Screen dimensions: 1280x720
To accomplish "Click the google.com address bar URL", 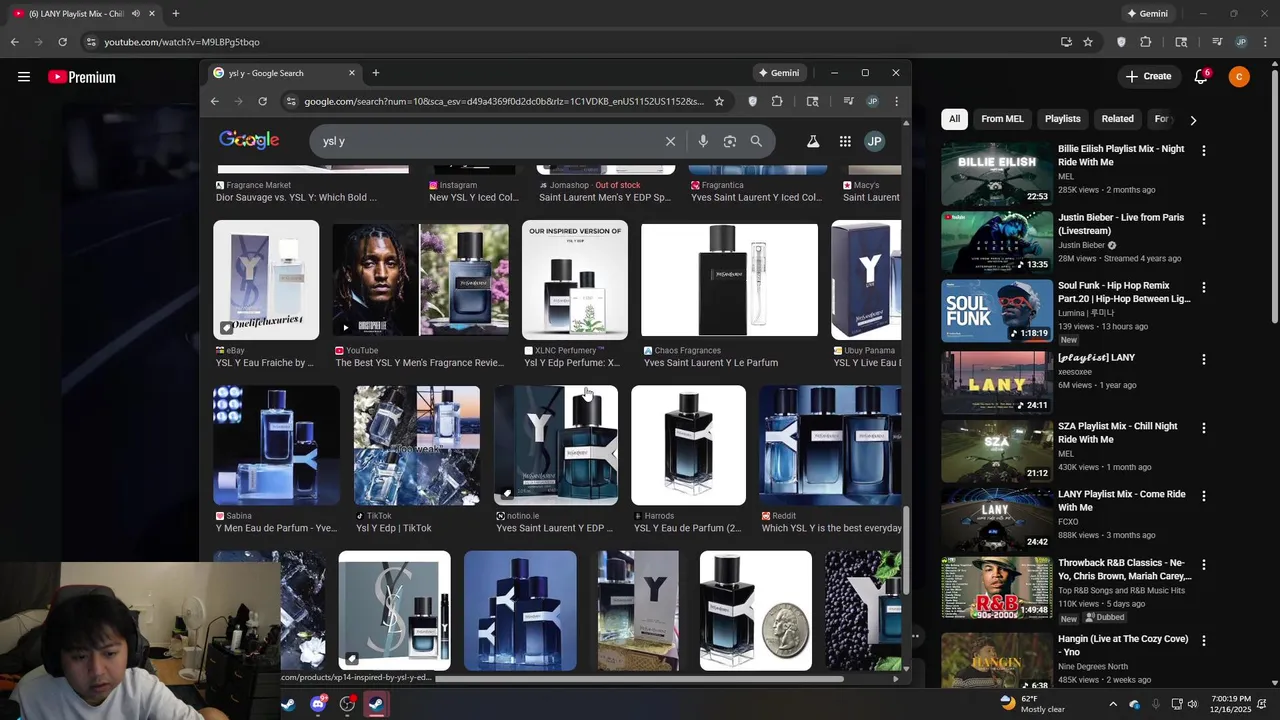I will pos(504,101).
